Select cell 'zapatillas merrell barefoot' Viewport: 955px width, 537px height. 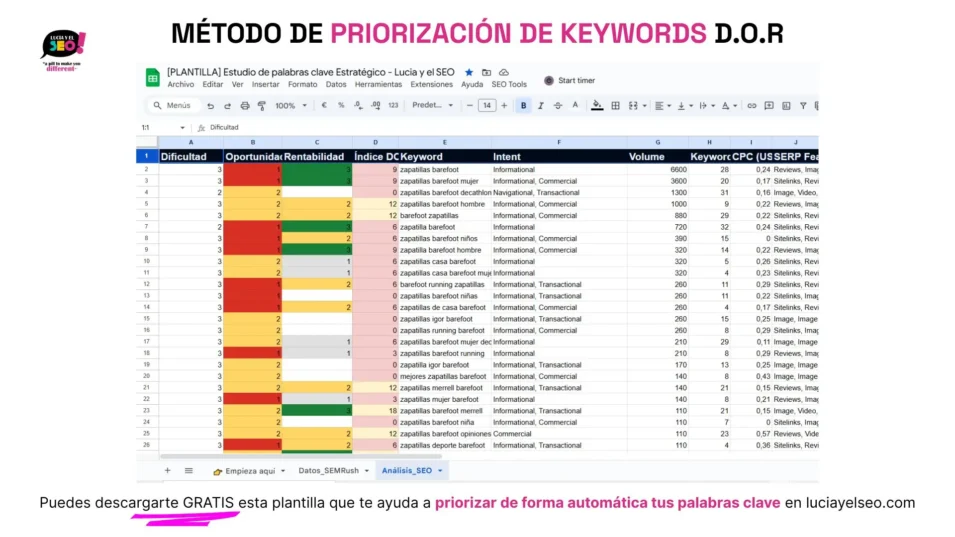[x=445, y=388]
